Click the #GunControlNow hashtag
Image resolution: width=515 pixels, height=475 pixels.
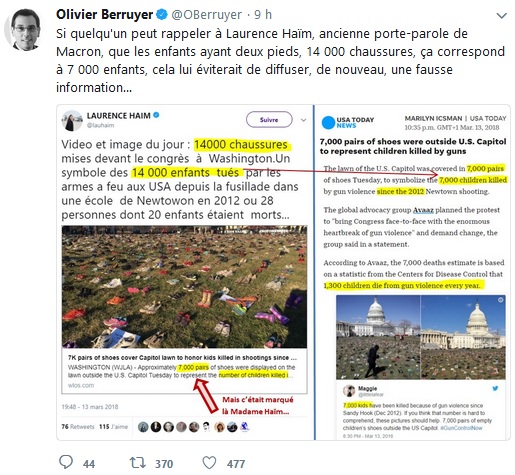[x=461, y=428]
